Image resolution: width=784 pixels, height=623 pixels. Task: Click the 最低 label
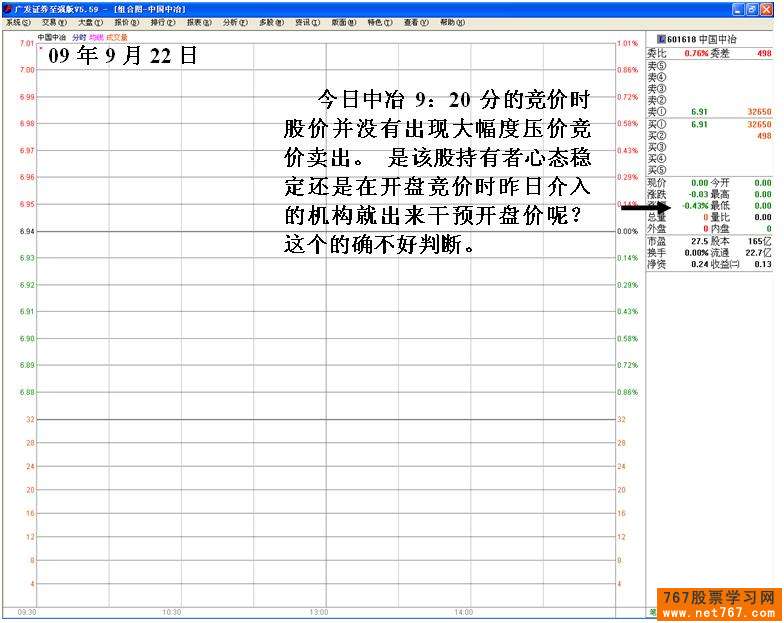click(x=720, y=206)
